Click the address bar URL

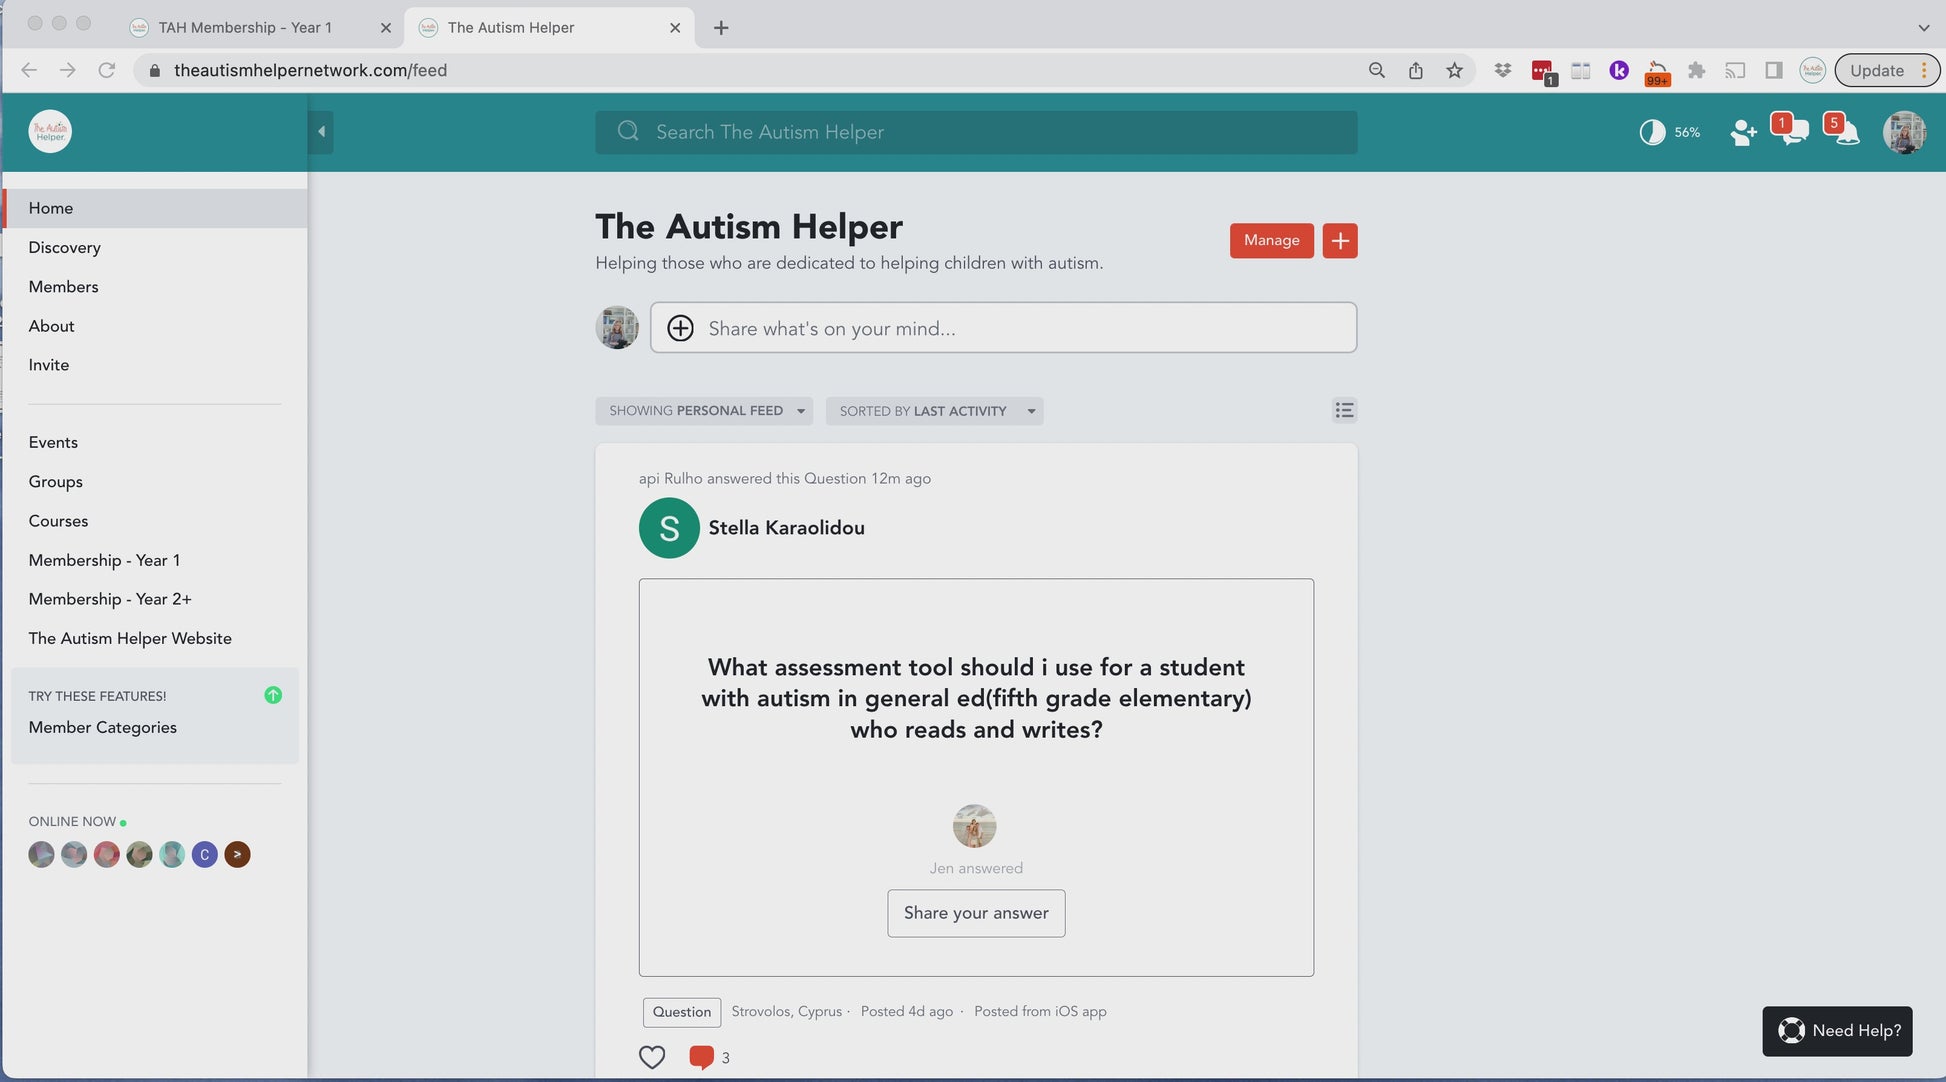[310, 70]
